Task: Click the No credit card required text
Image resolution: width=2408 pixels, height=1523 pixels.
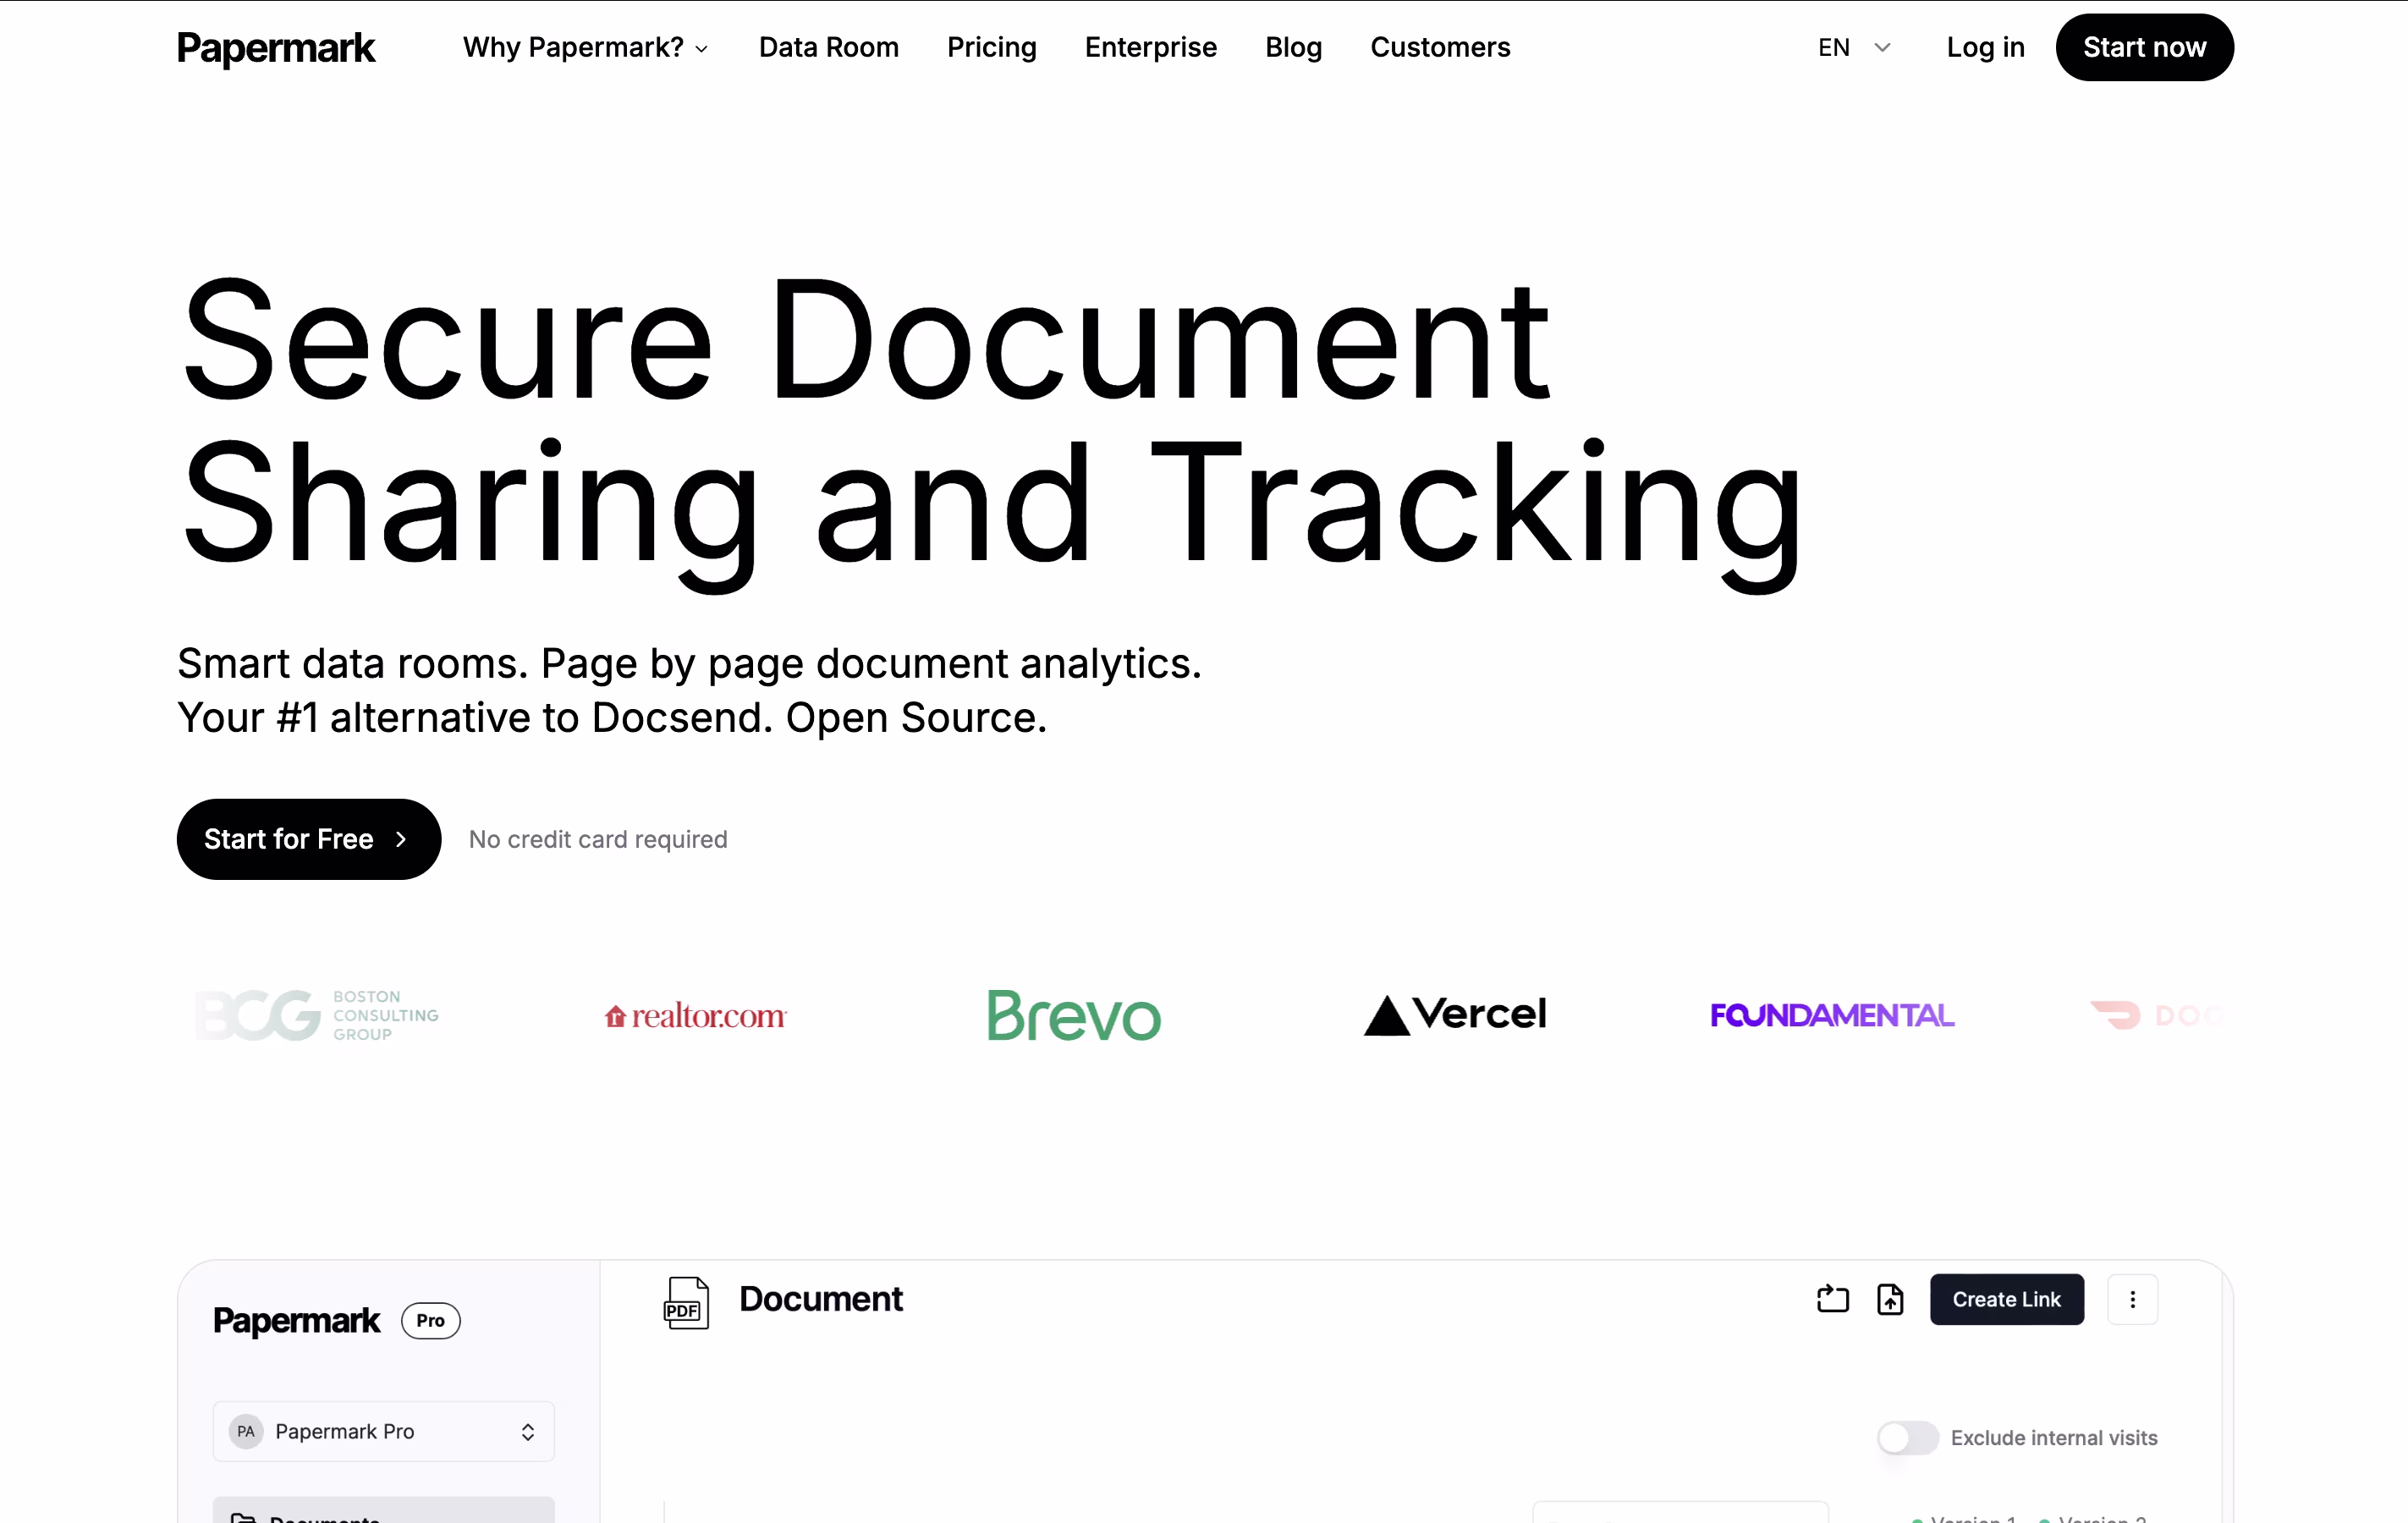Action: click(x=598, y=839)
